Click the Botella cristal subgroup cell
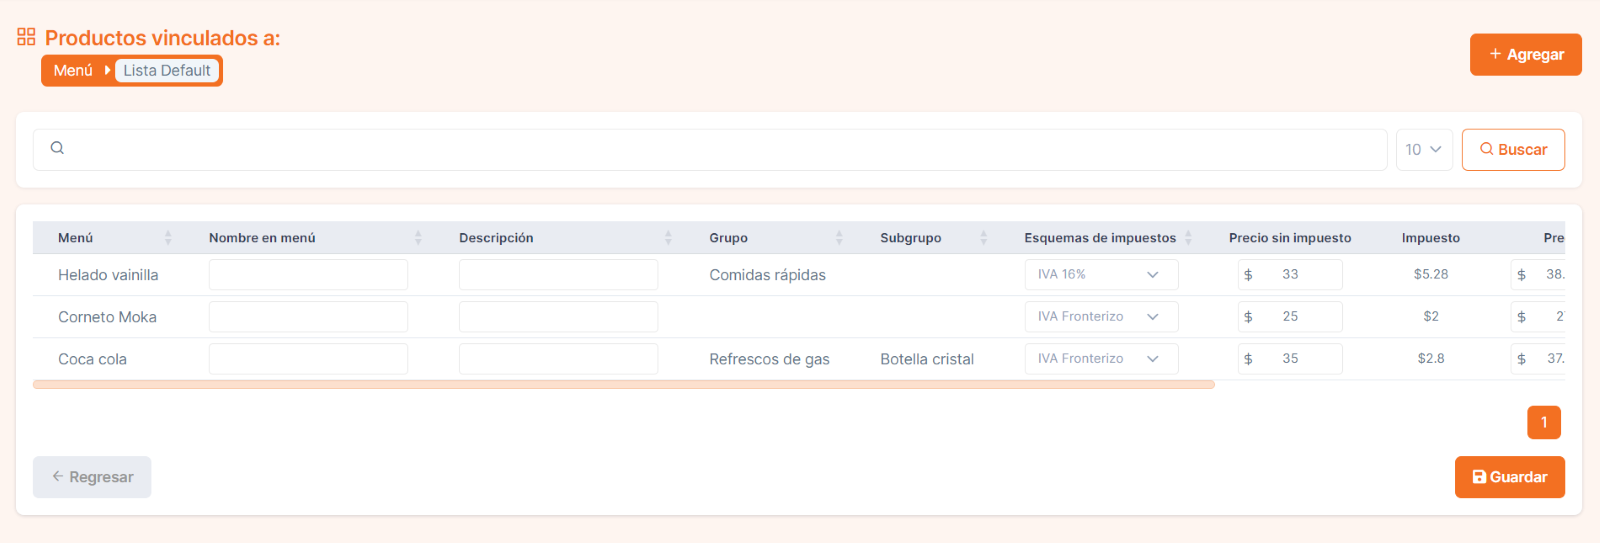Screen dimensions: 1600x543 (x=927, y=359)
